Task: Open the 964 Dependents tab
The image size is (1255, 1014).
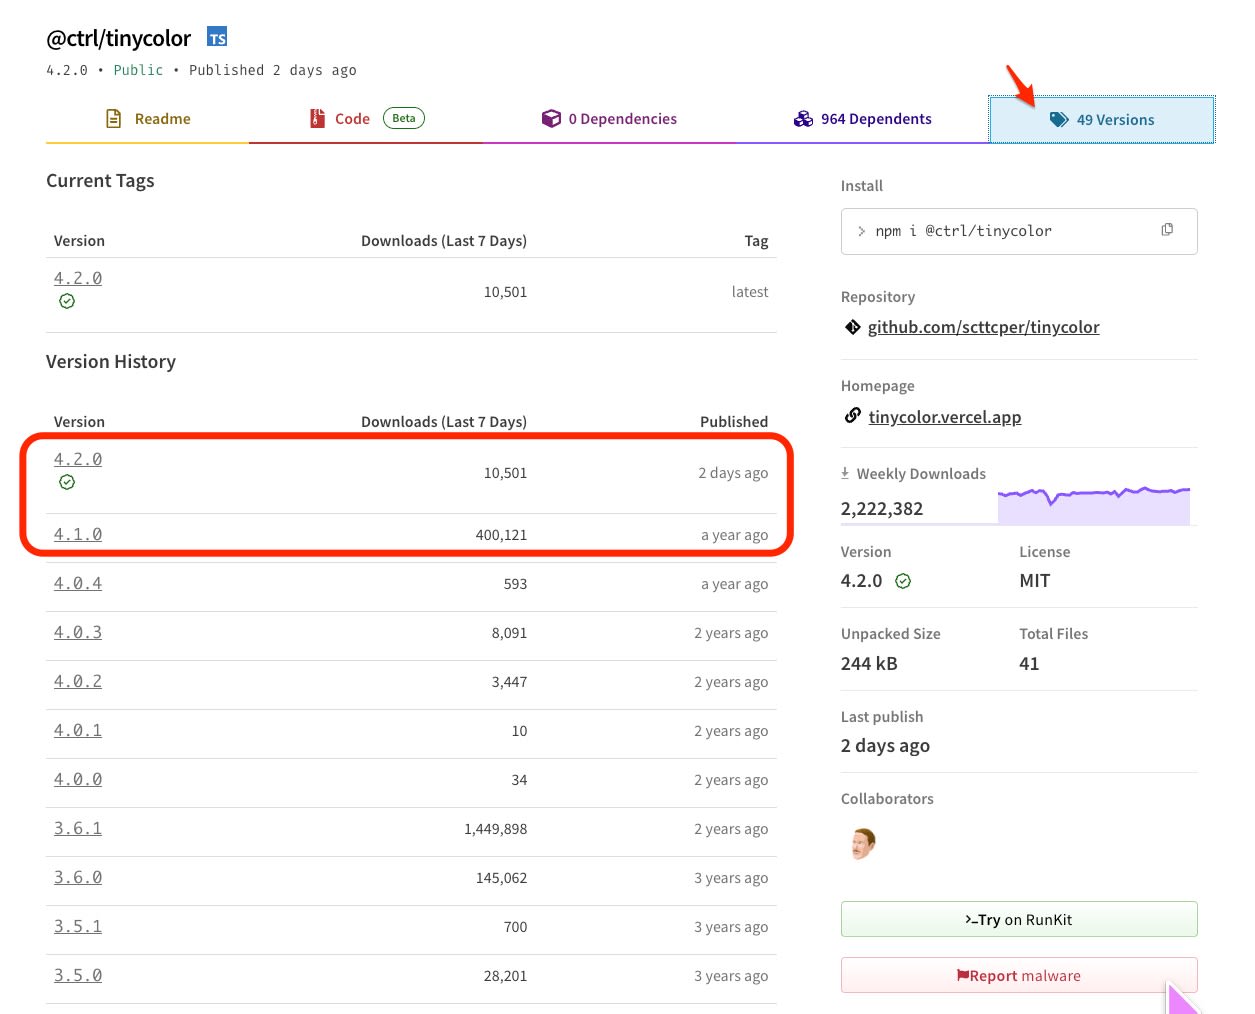Action: (x=862, y=119)
